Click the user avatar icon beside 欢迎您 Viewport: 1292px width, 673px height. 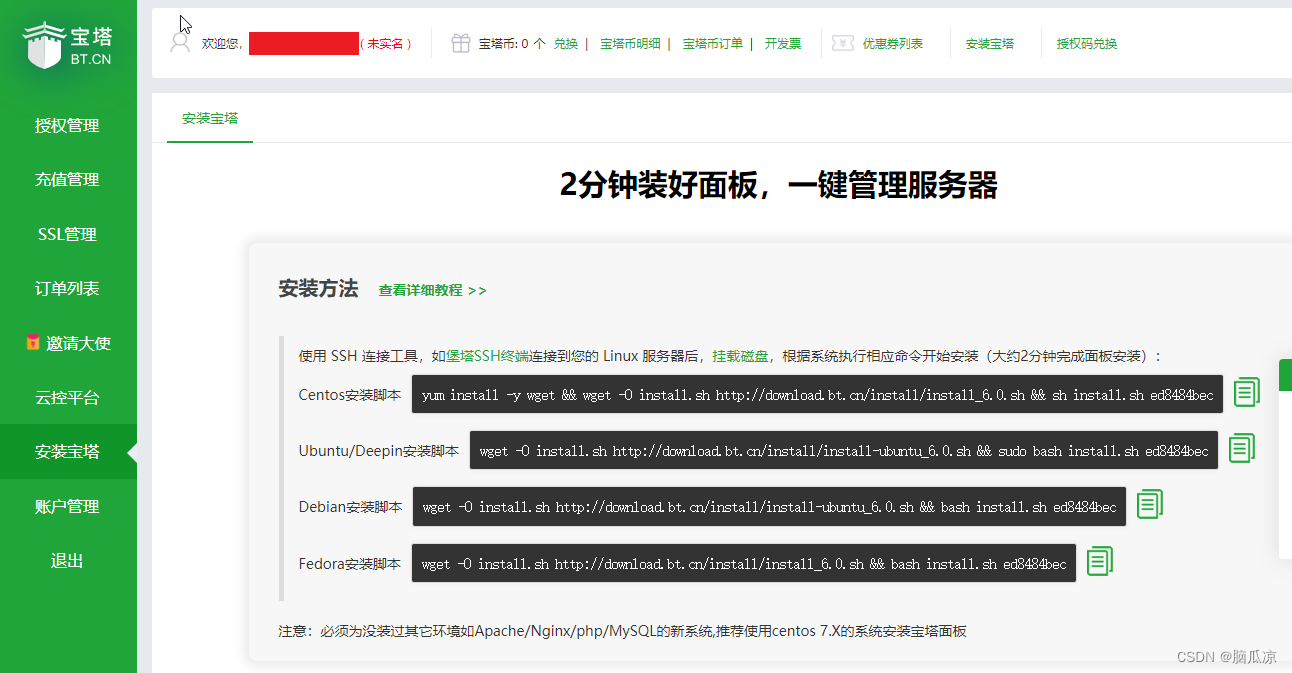click(x=180, y=43)
